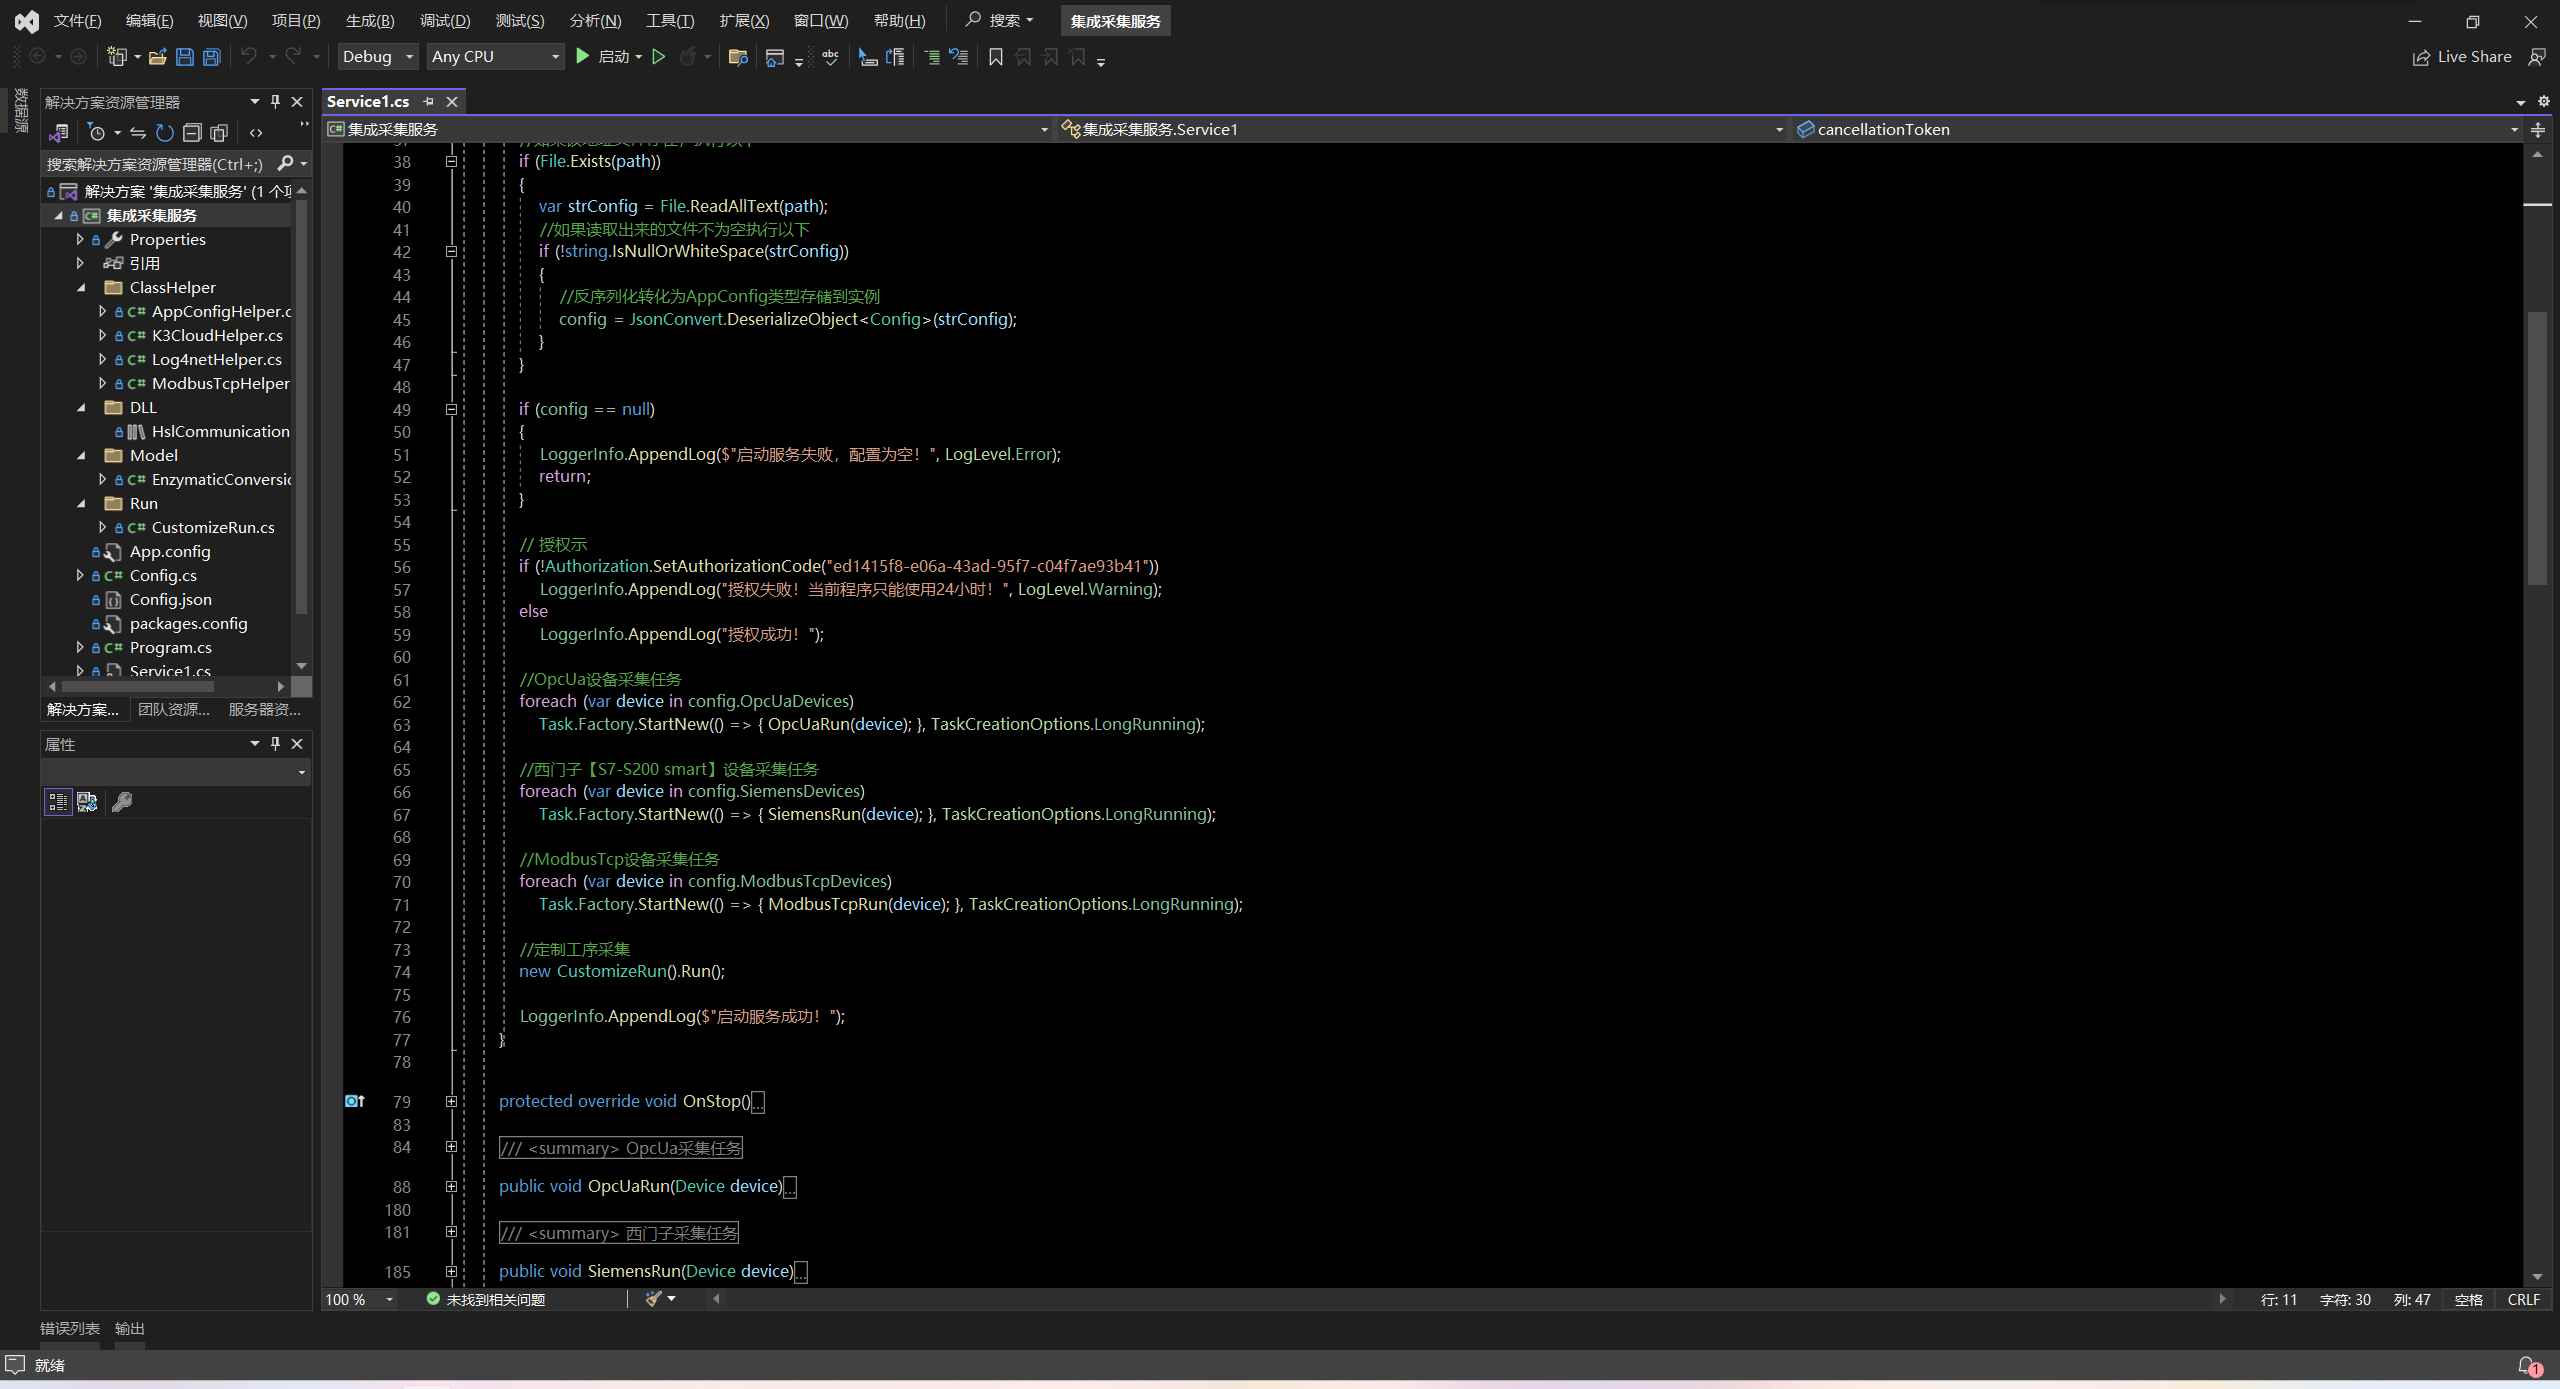The image size is (2560, 1389).
Task: Open the 数据源 side tab
Action: tap(20, 111)
